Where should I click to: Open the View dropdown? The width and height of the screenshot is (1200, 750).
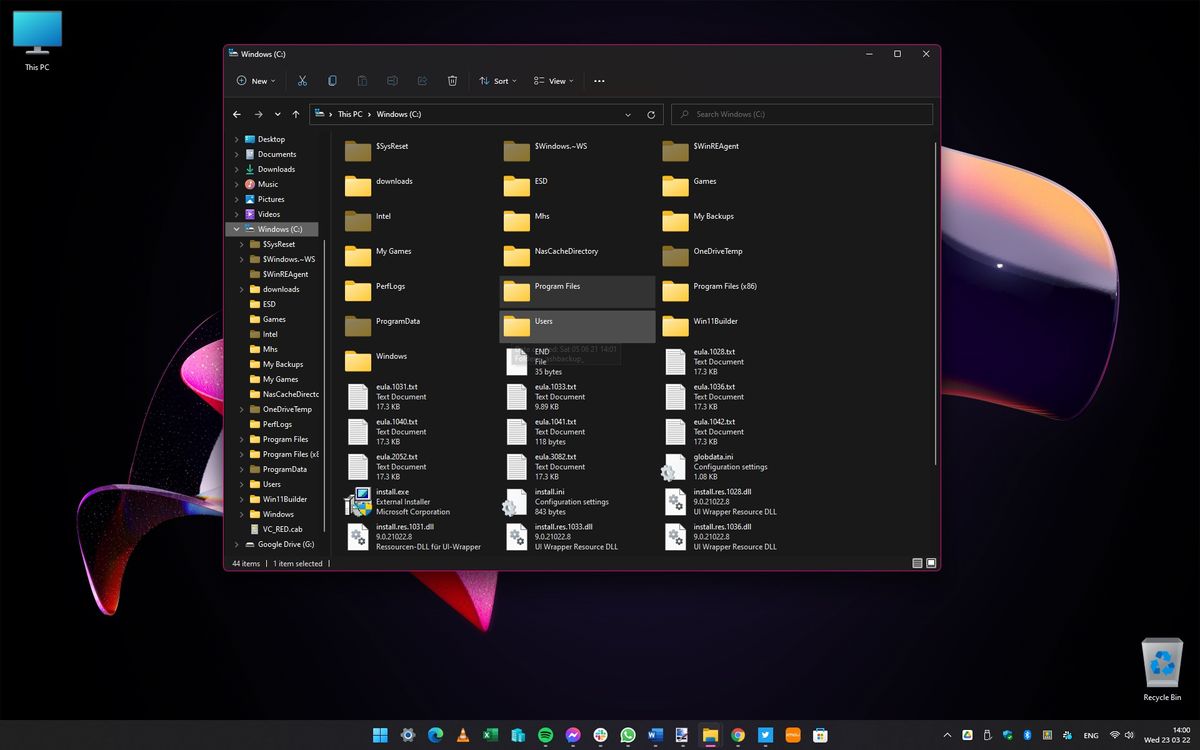click(553, 80)
